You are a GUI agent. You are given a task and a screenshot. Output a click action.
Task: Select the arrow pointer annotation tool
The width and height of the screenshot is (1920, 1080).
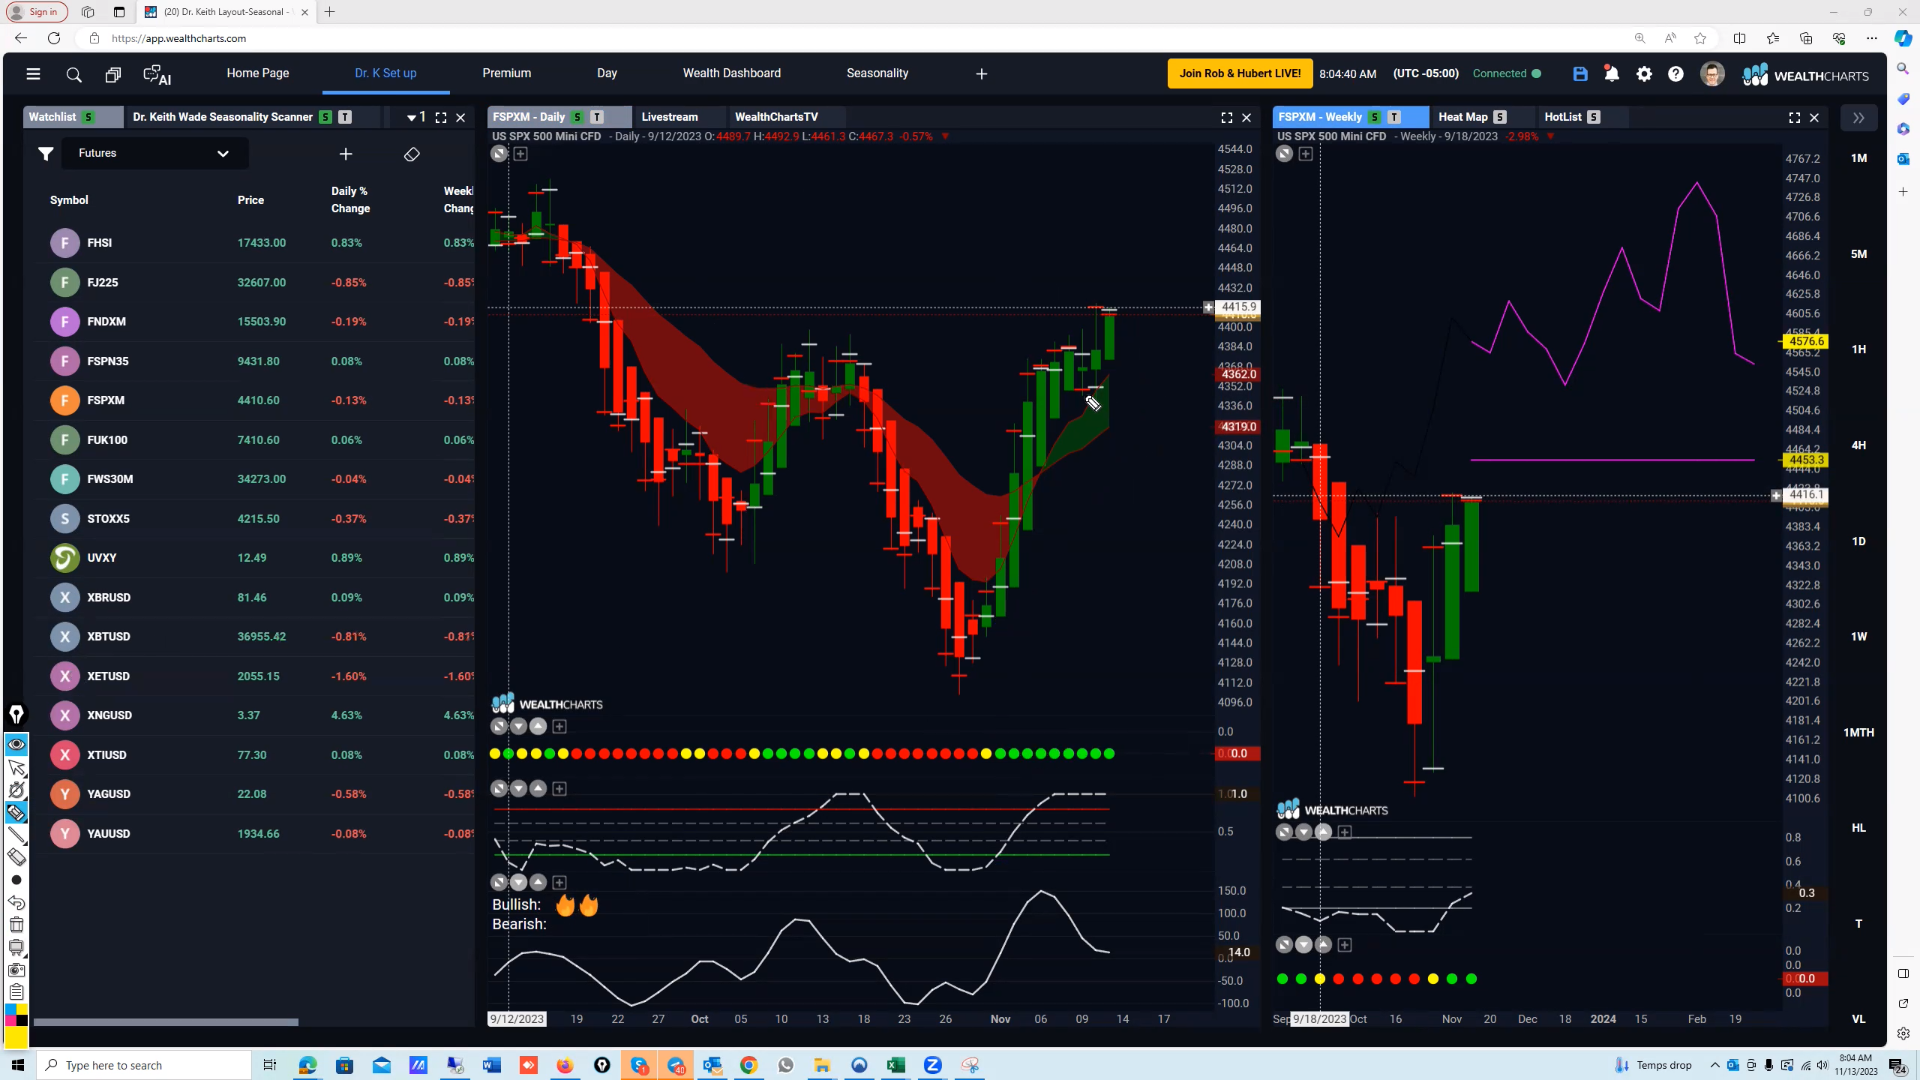pos(16,767)
